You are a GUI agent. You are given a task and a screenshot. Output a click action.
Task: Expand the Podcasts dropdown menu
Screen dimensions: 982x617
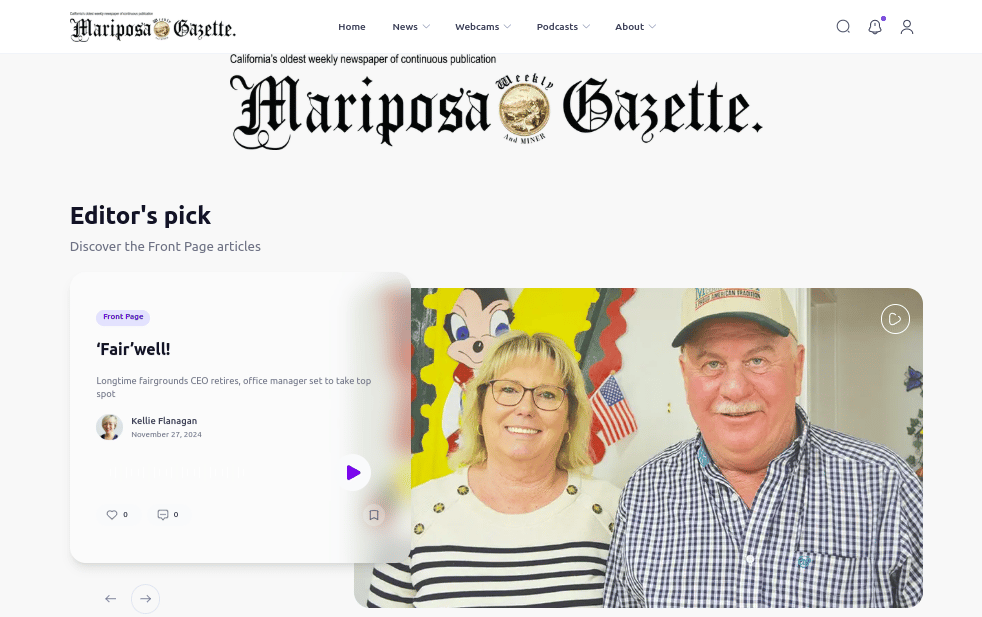[563, 26]
